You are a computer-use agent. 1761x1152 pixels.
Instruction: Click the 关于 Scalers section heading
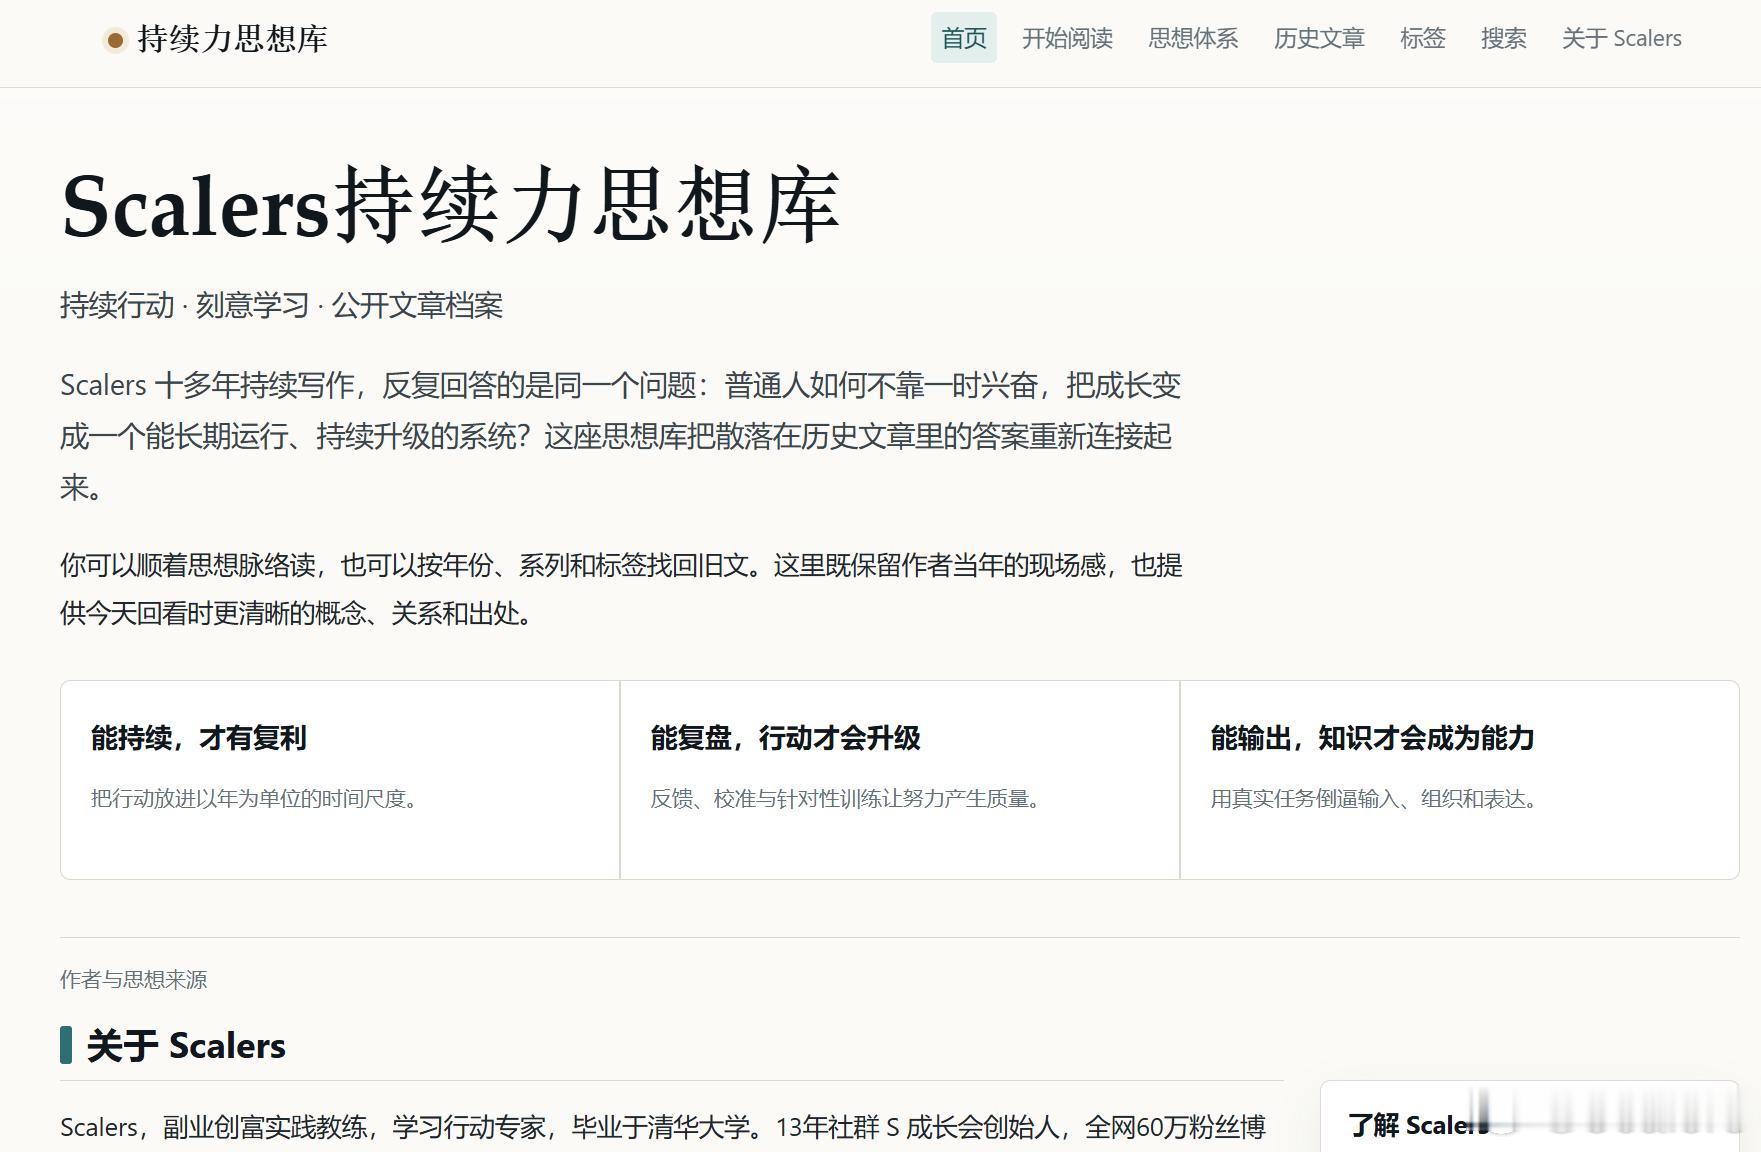(186, 1045)
